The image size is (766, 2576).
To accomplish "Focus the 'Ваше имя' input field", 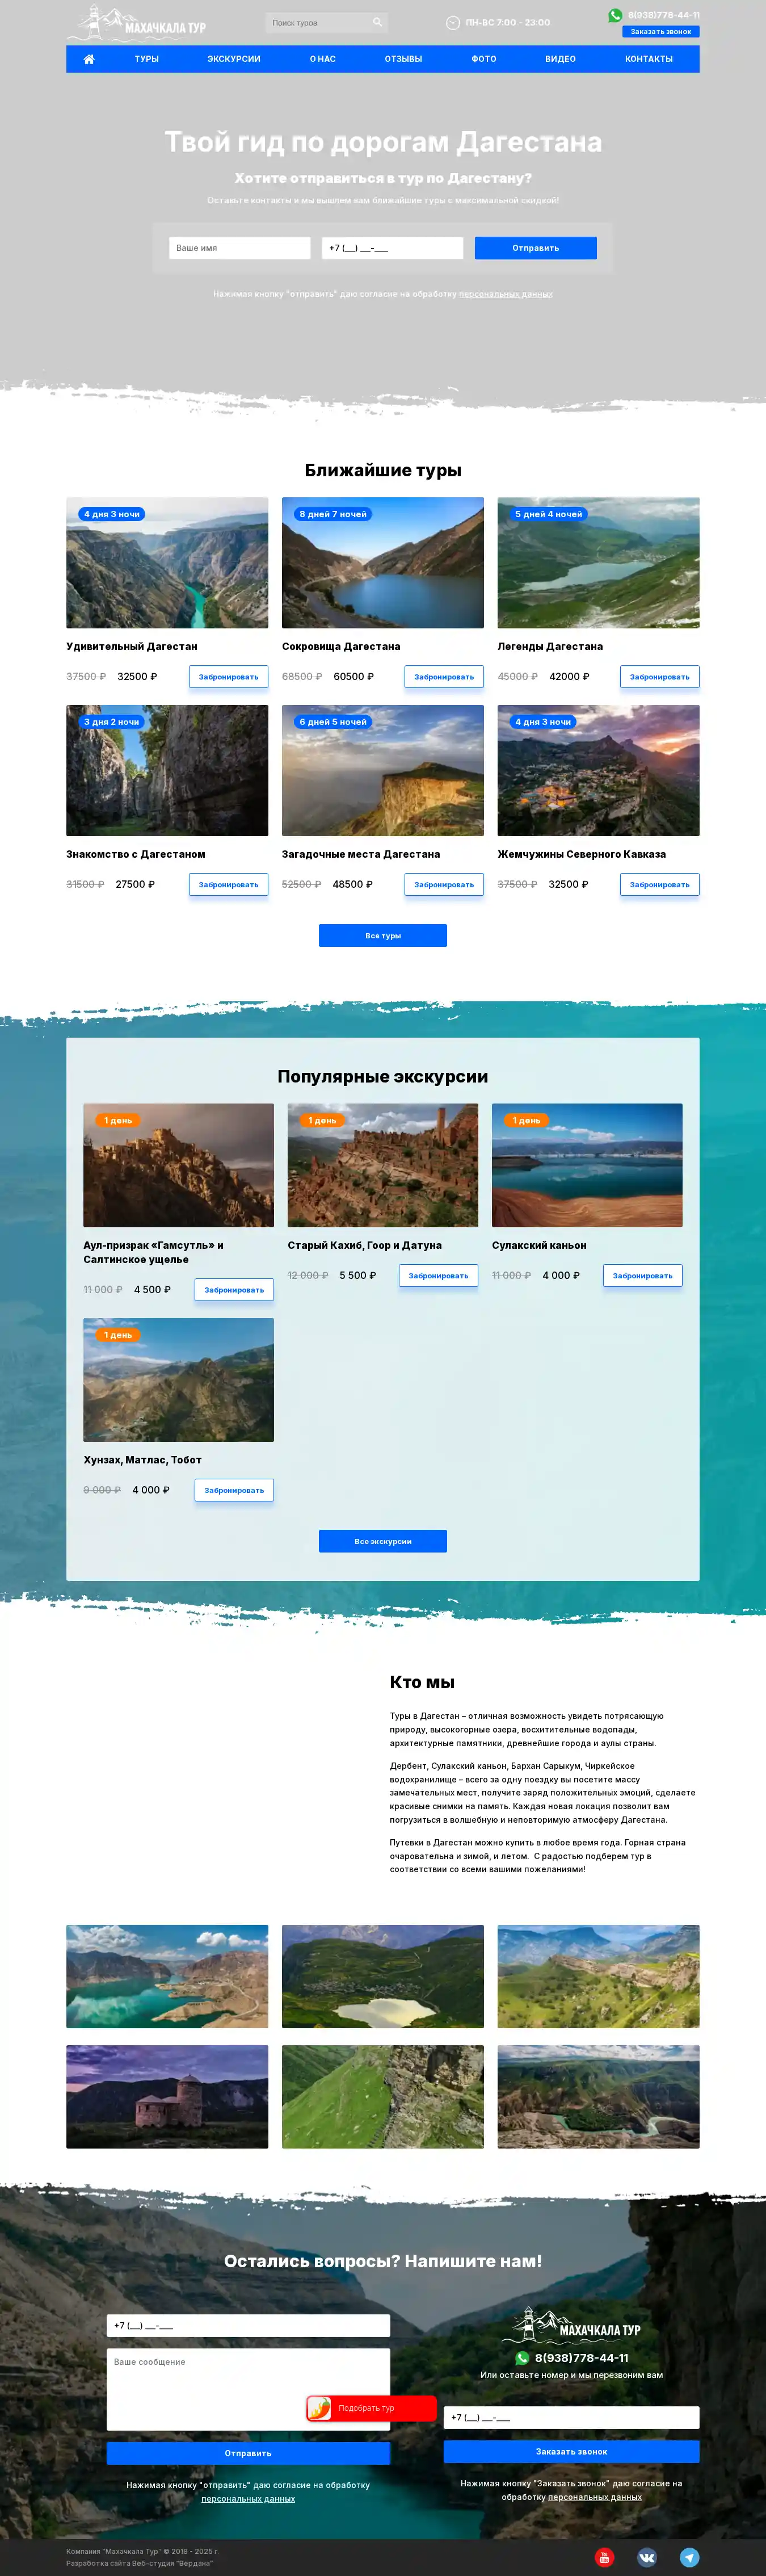I will click(240, 248).
